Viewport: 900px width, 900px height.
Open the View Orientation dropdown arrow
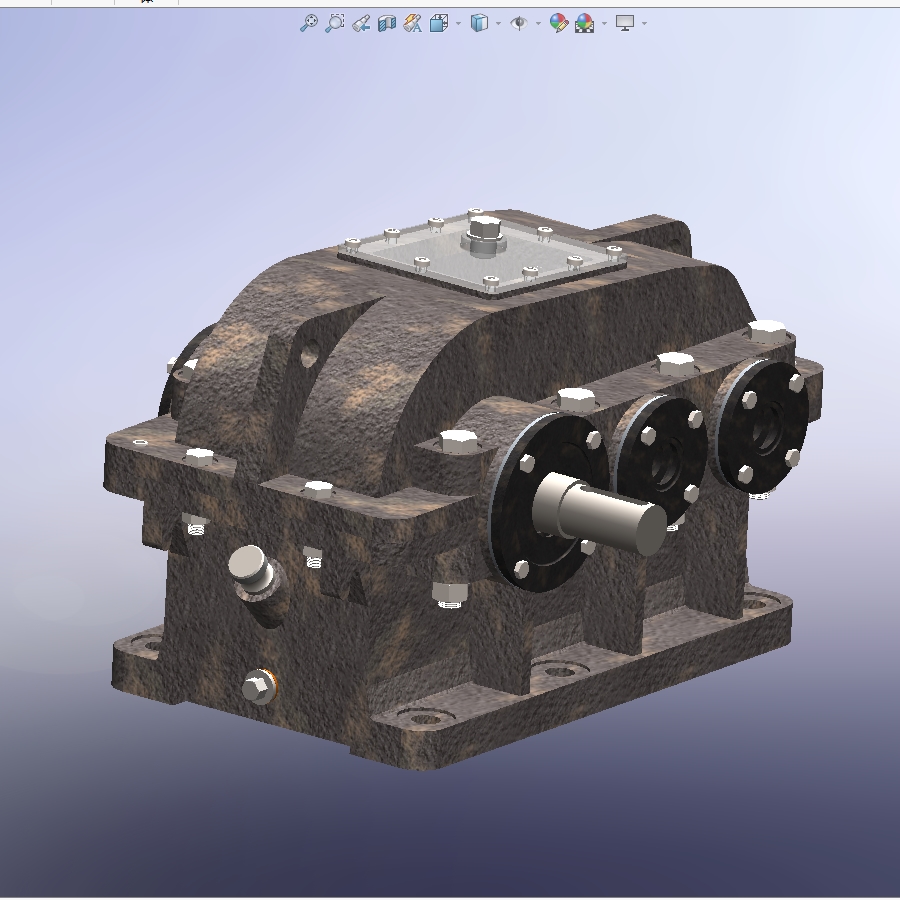(x=458, y=24)
